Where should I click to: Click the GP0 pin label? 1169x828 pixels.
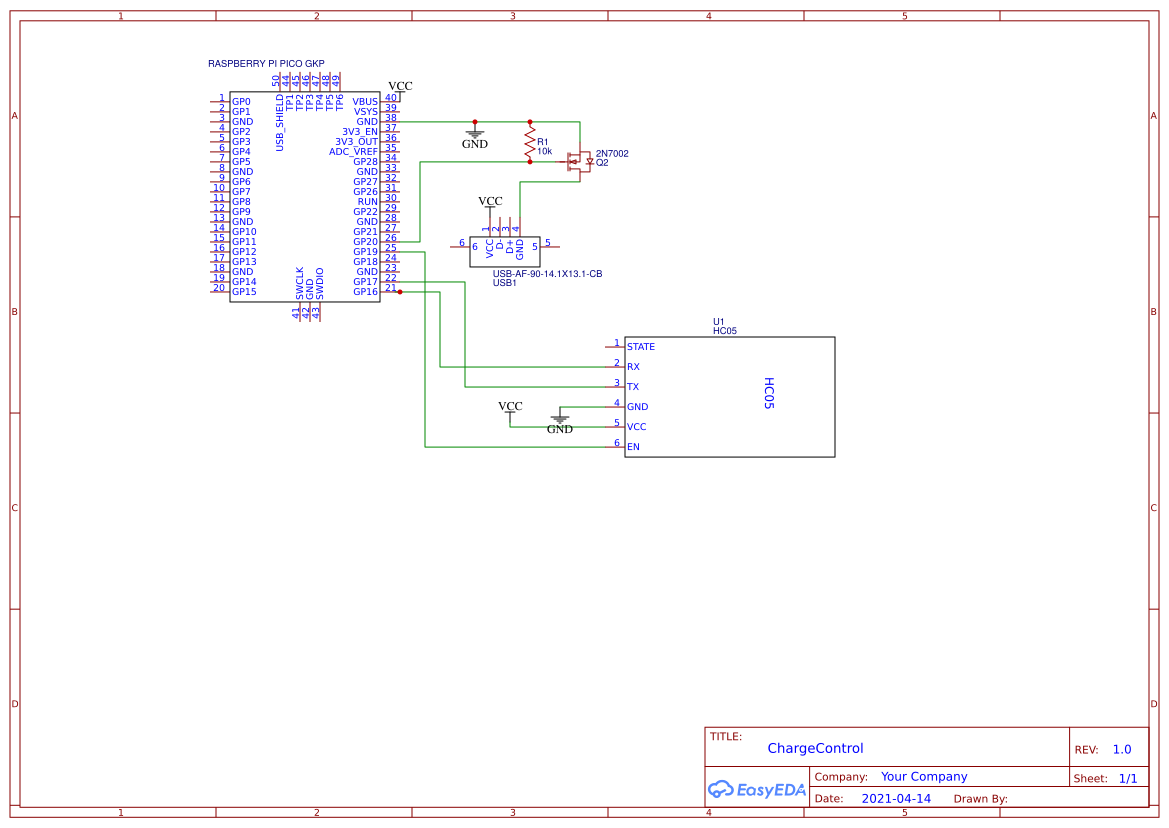pyautogui.click(x=241, y=101)
